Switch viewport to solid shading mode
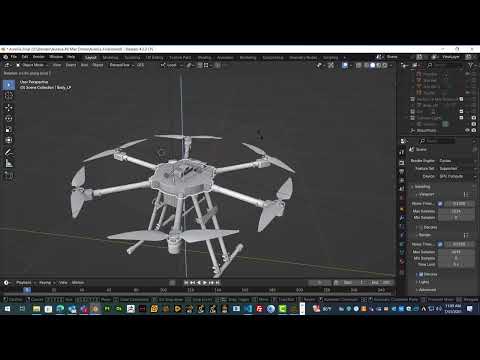 373,65
